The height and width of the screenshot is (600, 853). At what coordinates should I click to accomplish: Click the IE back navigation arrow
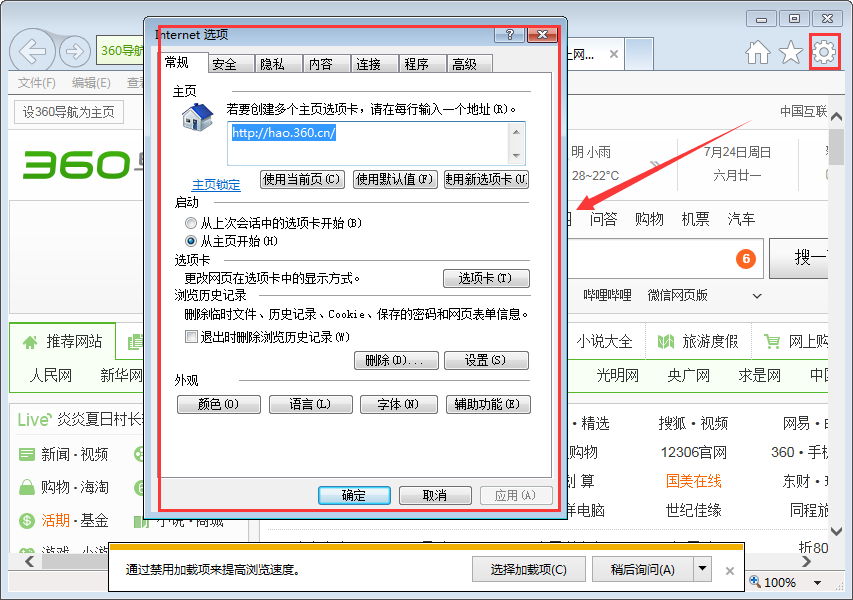pyautogui.click(x=32, y=52)
